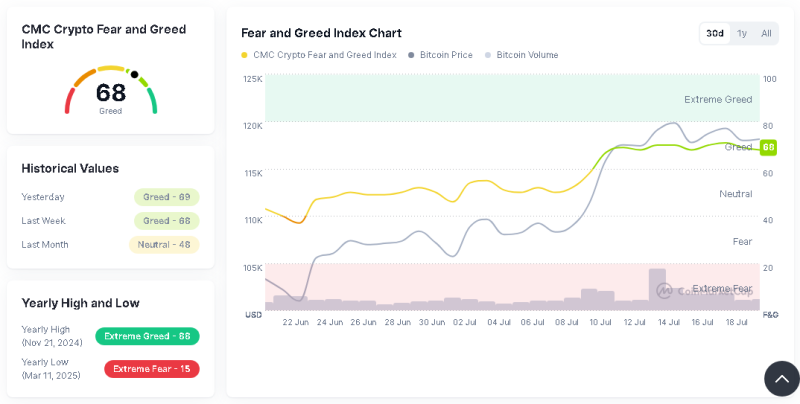Image resolution: width=800 pixels, height=404 pixels.
Task: Click the Extreme Fear - 15 yearly low badge
Action: 152,369
